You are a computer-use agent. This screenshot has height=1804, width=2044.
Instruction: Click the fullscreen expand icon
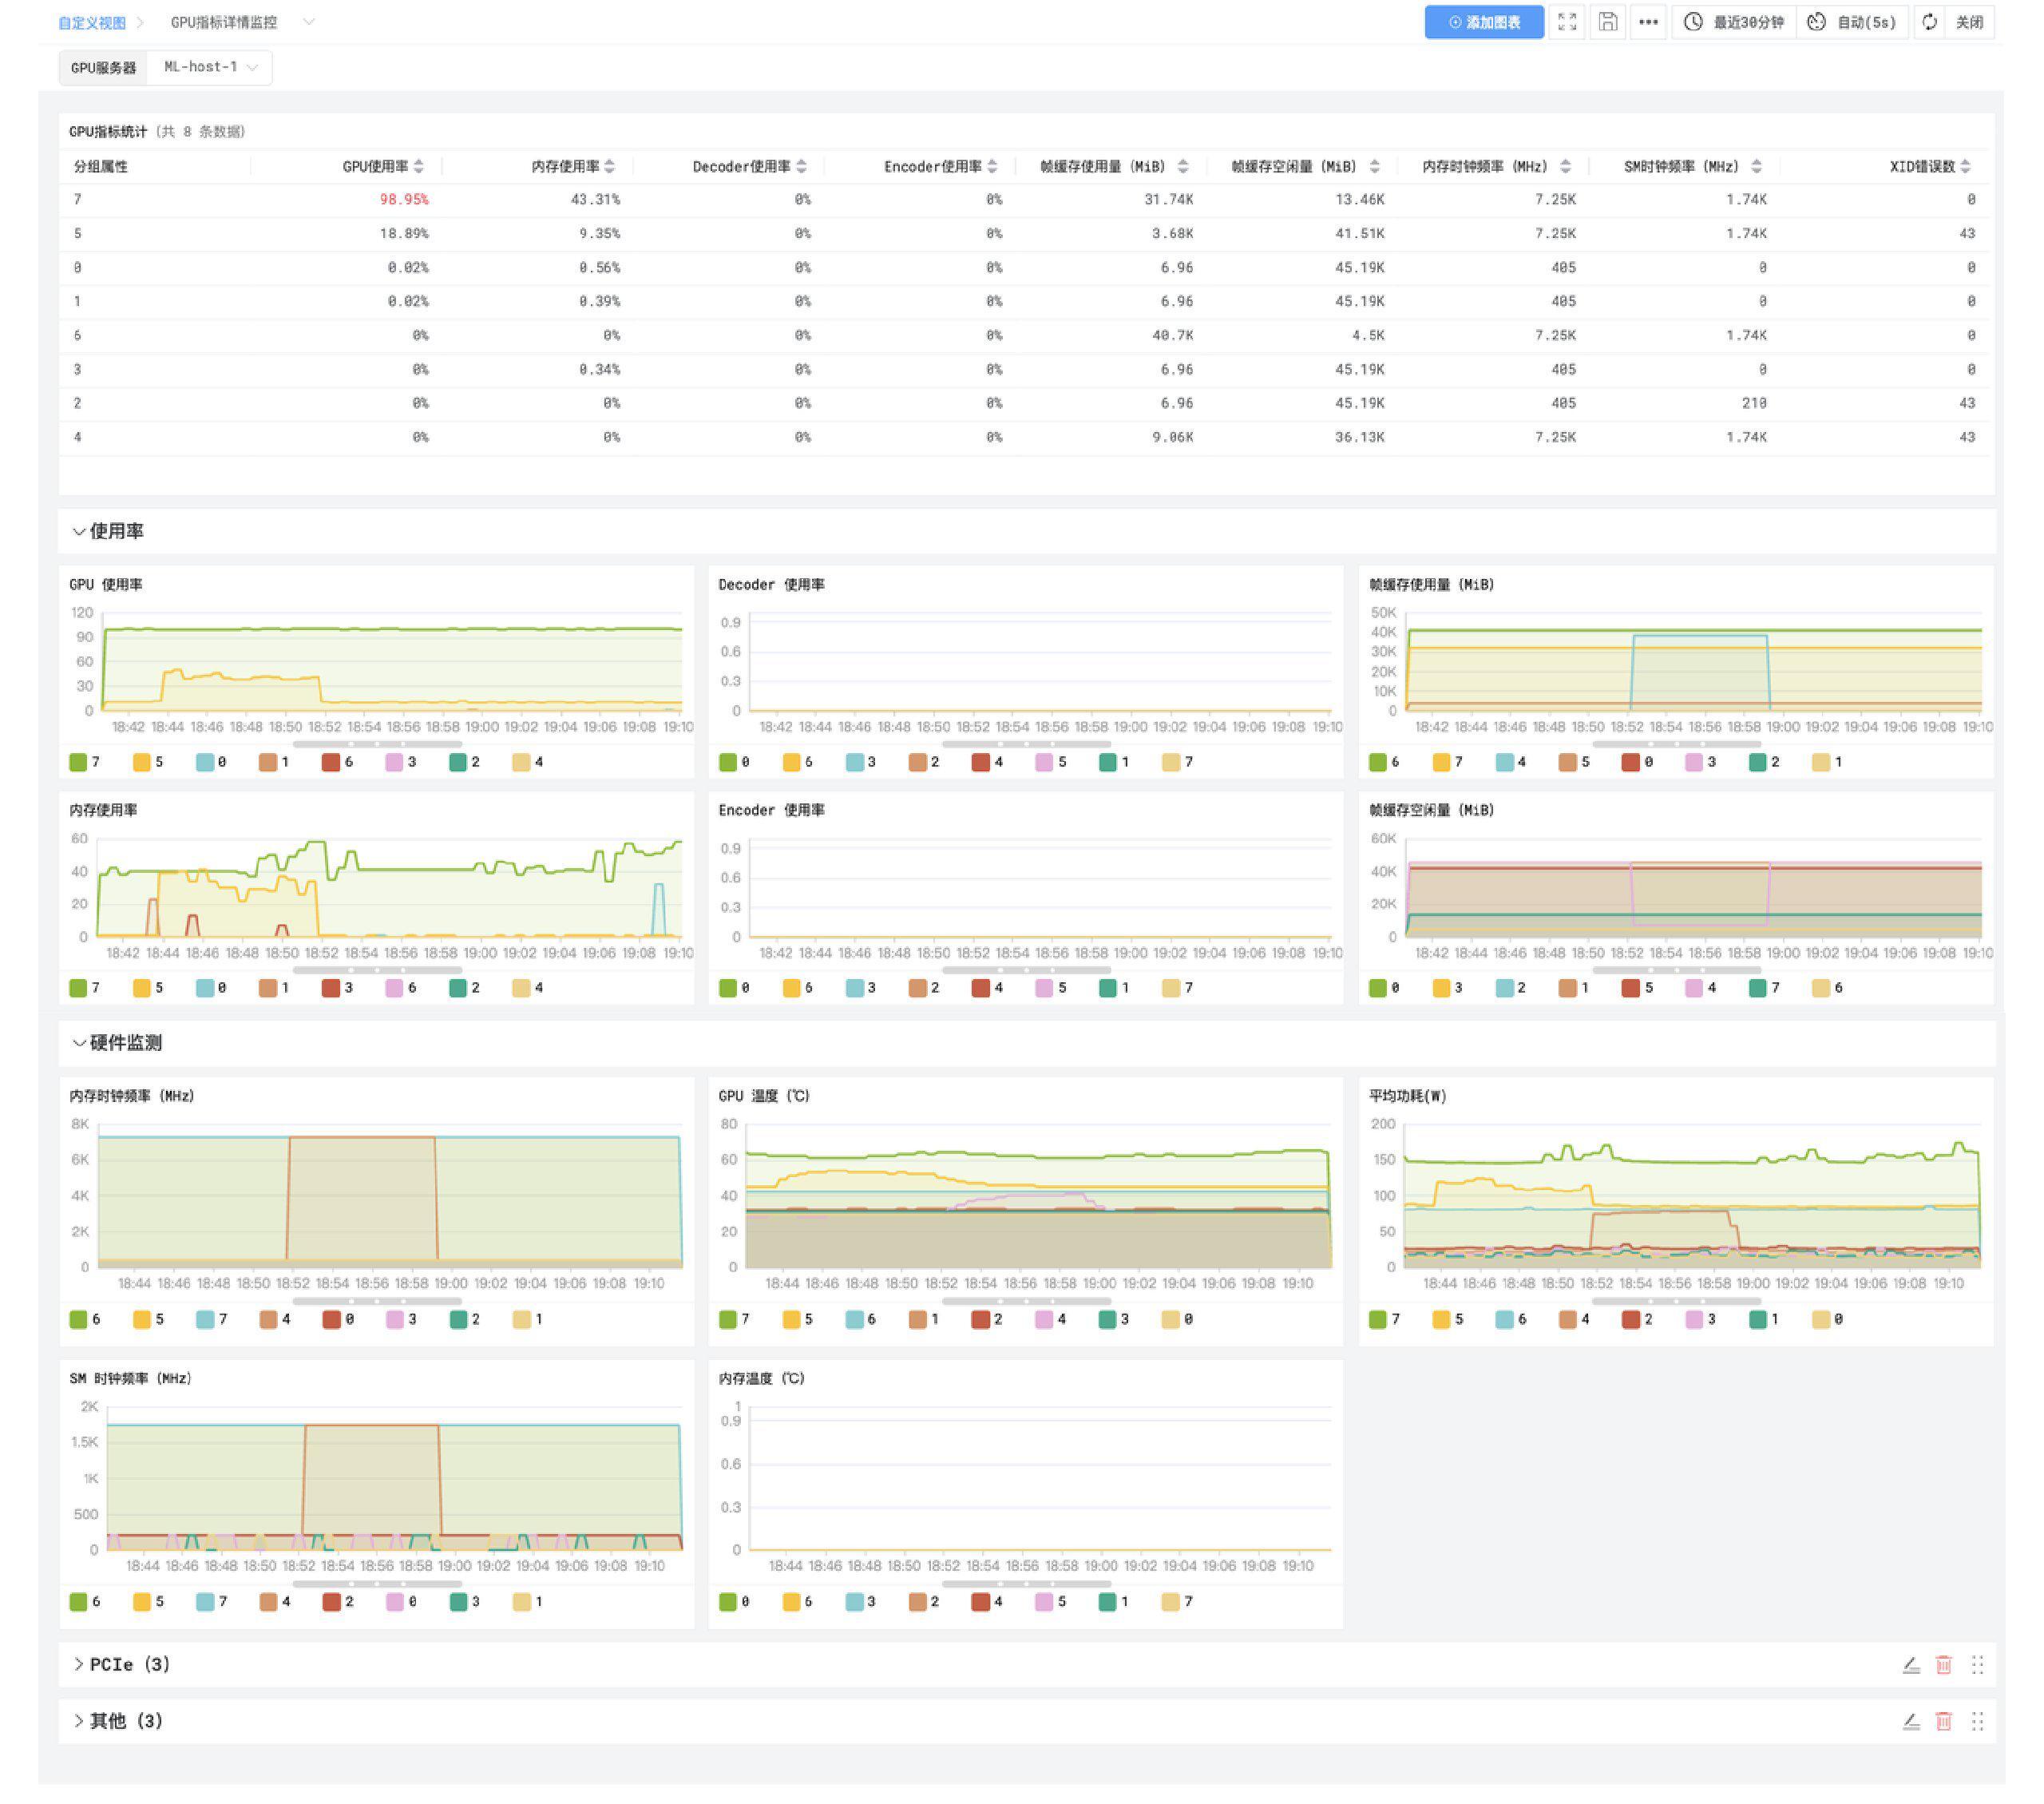1567,22
